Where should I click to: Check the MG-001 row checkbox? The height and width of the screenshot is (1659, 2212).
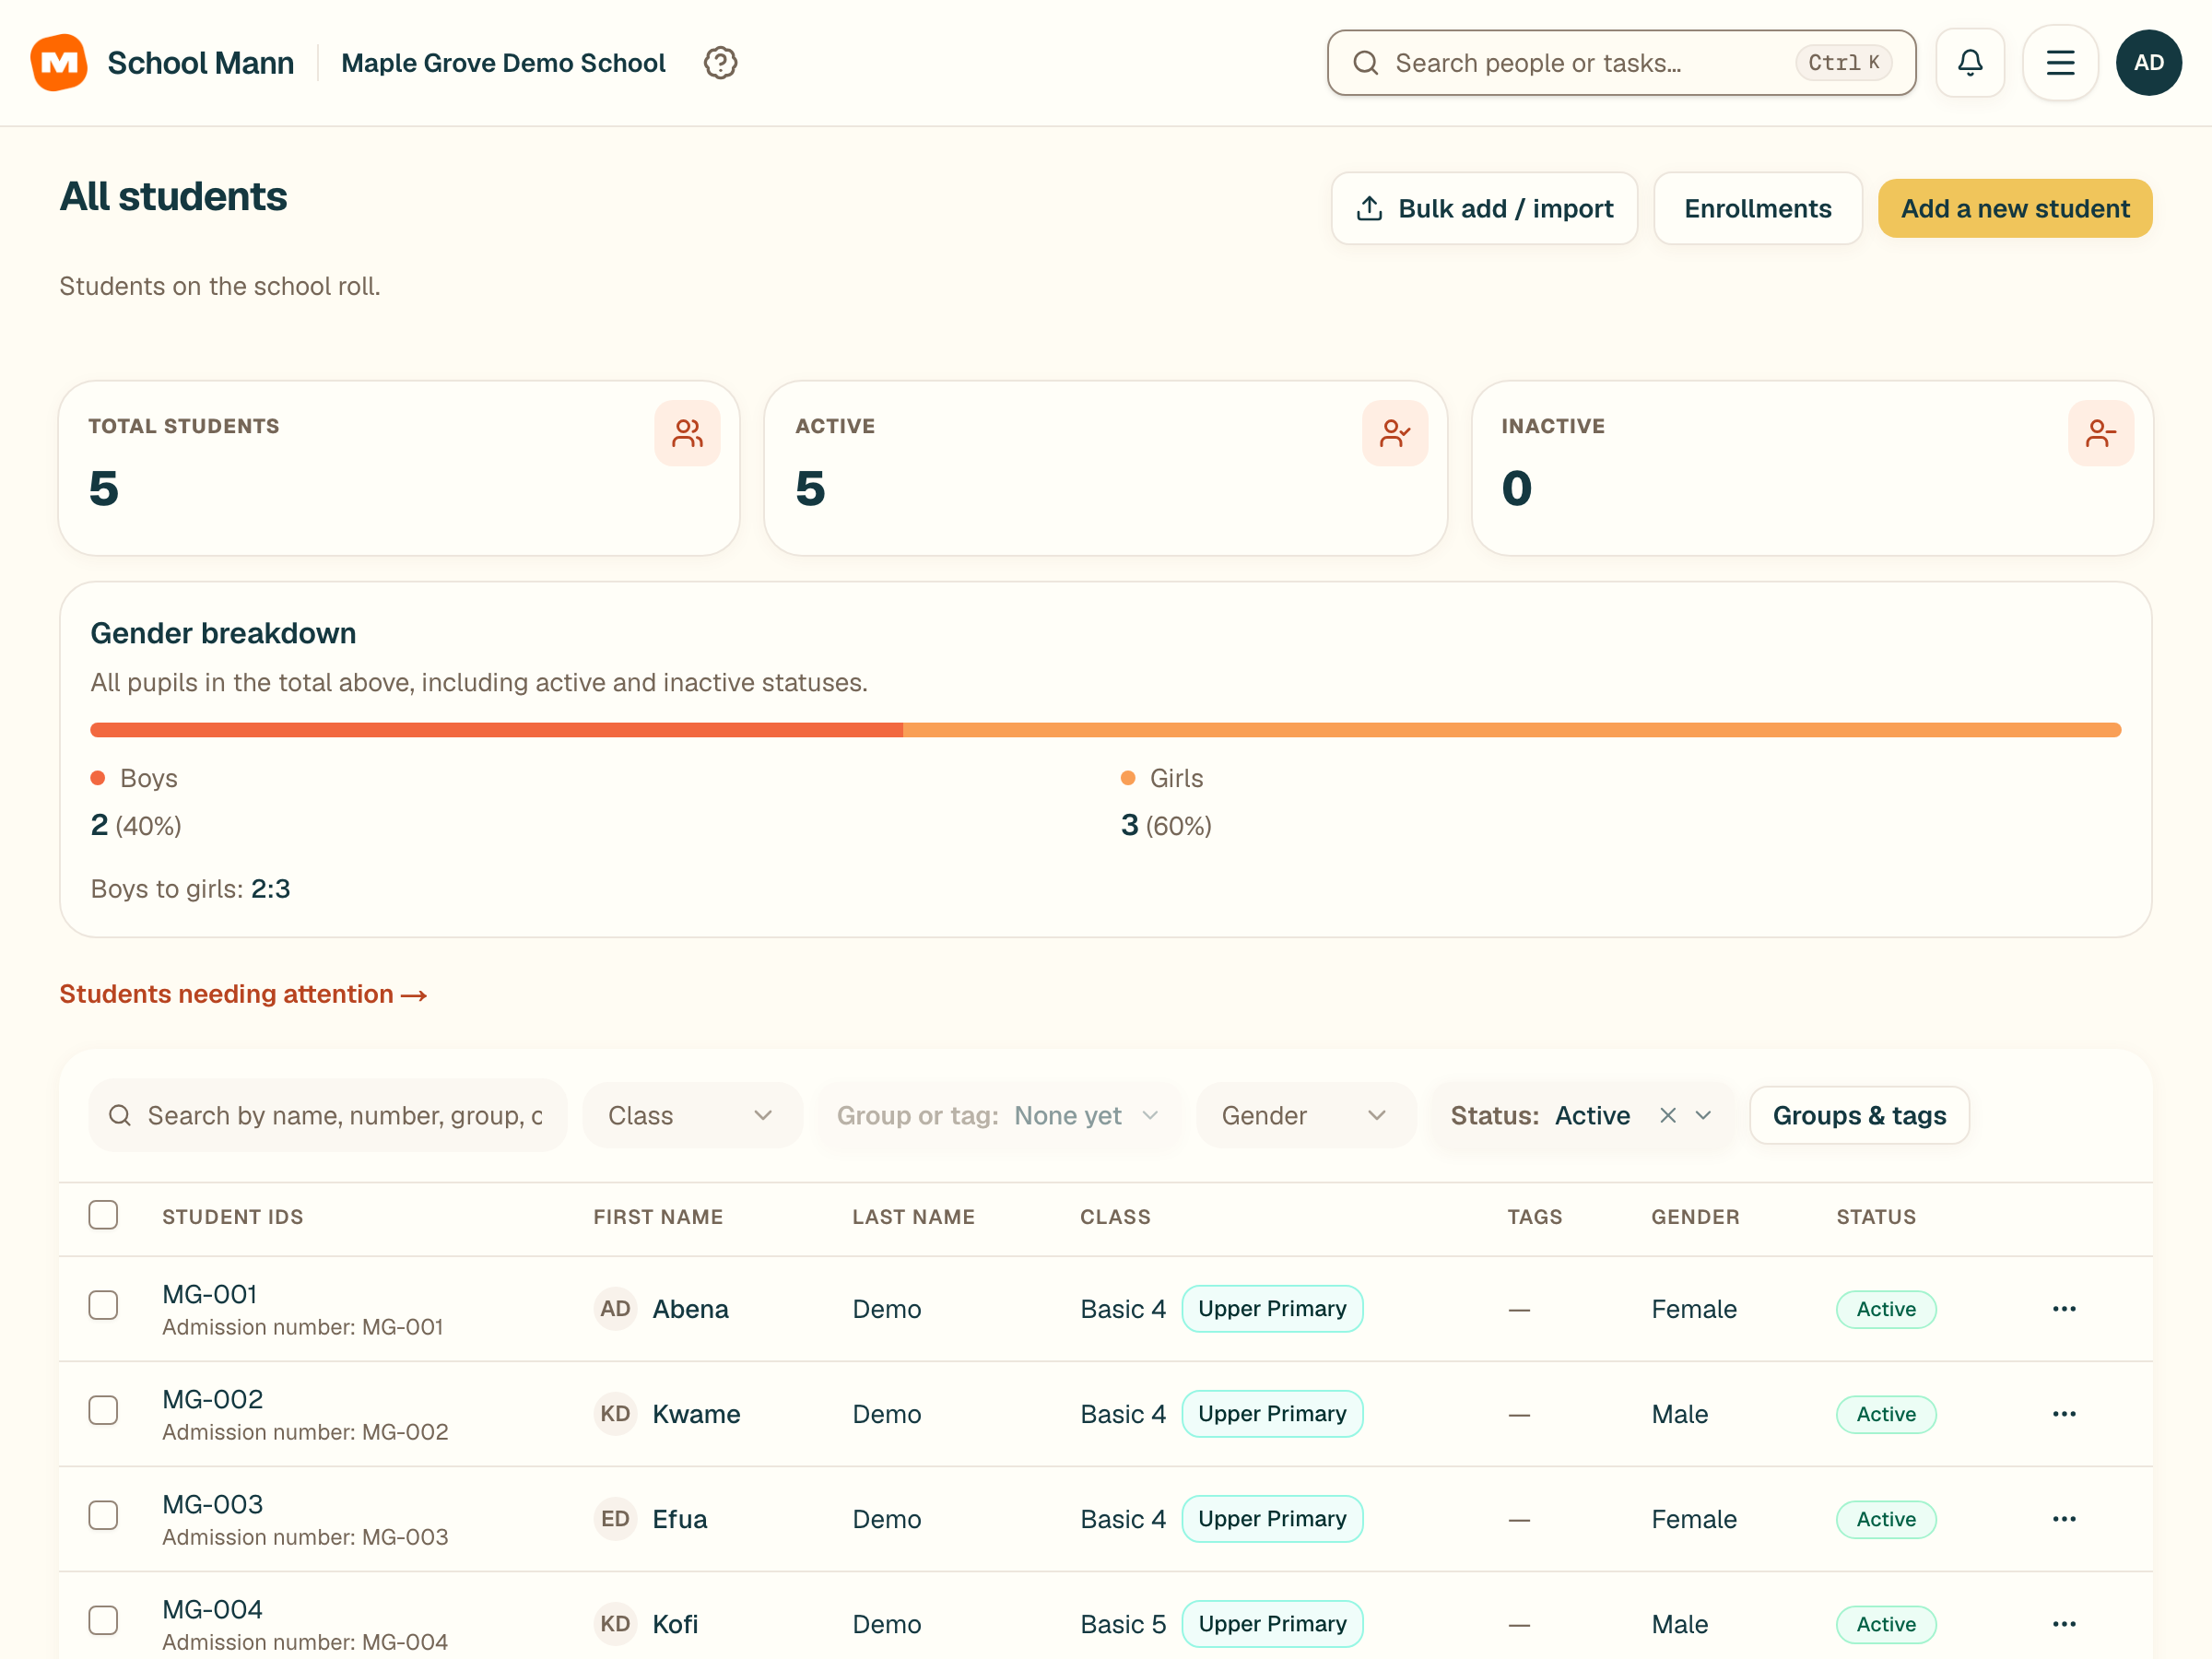click(103, 1305)
